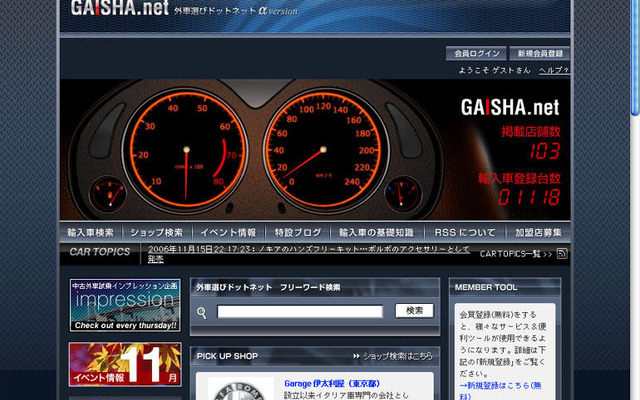Click the 輸入車登録台数 01118 counter
Screen dimensions: 640x400
click(x=520, y=189)
